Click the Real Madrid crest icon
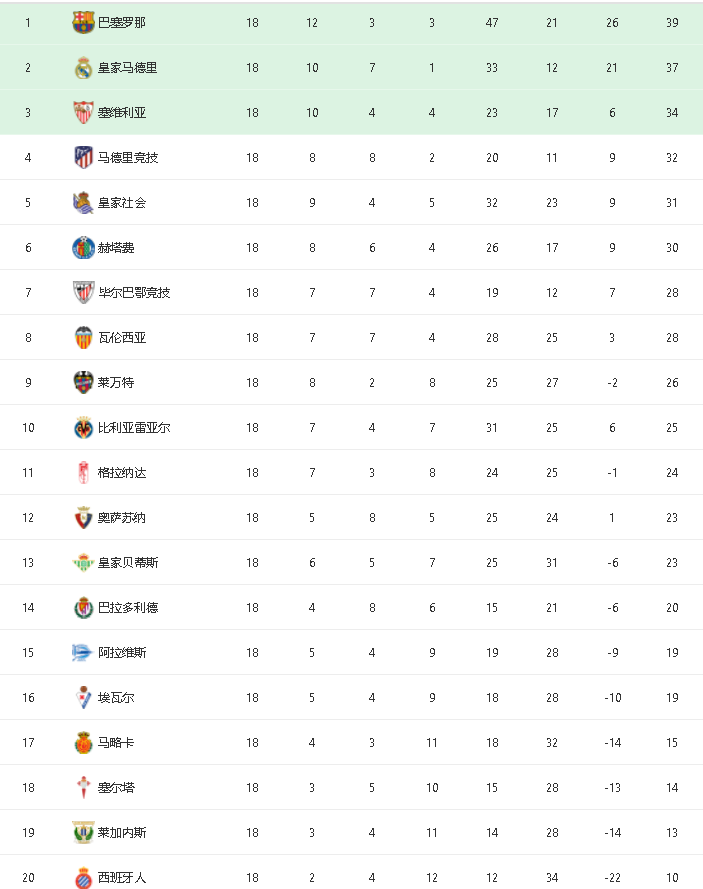 (x=83, y=68)
